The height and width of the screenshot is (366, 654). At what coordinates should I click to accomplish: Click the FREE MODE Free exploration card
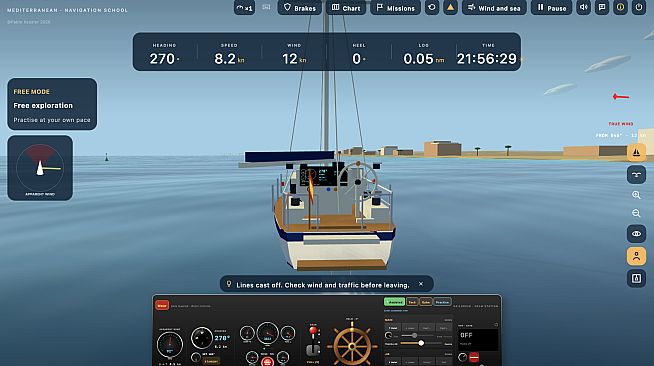tap(52, 104)
